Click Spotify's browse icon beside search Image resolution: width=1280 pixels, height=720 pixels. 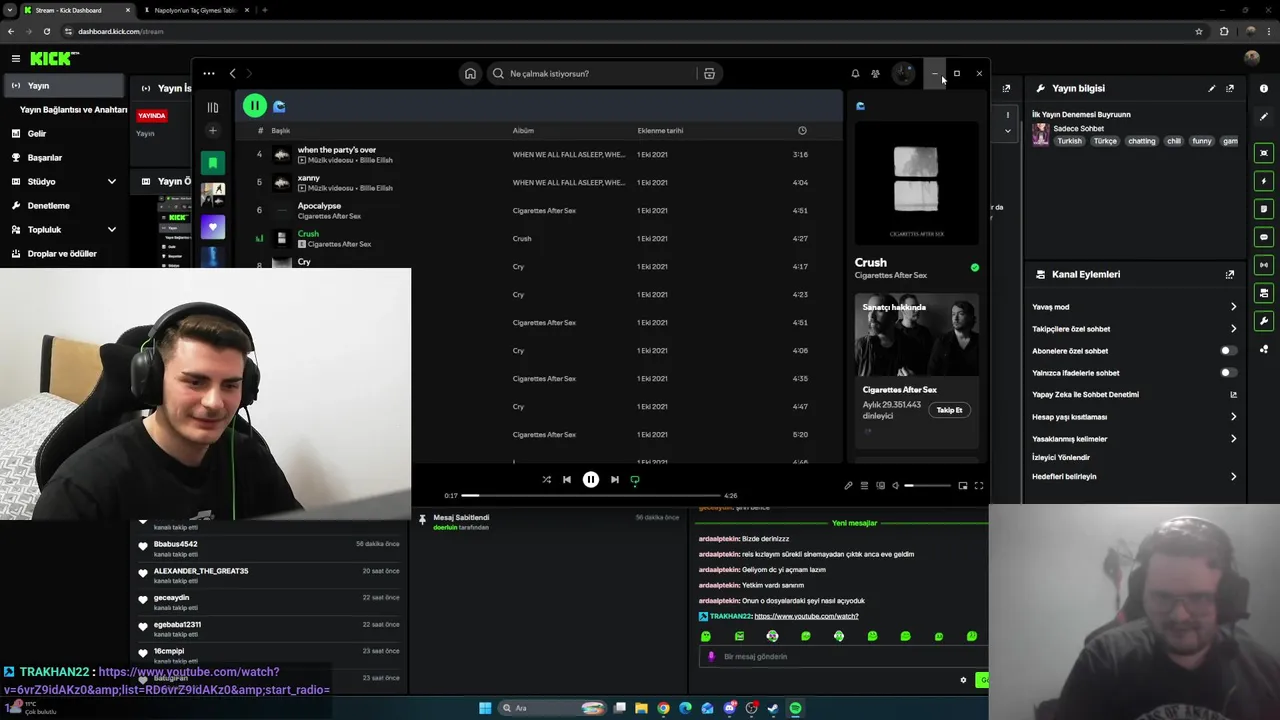(x=709, y=74)
